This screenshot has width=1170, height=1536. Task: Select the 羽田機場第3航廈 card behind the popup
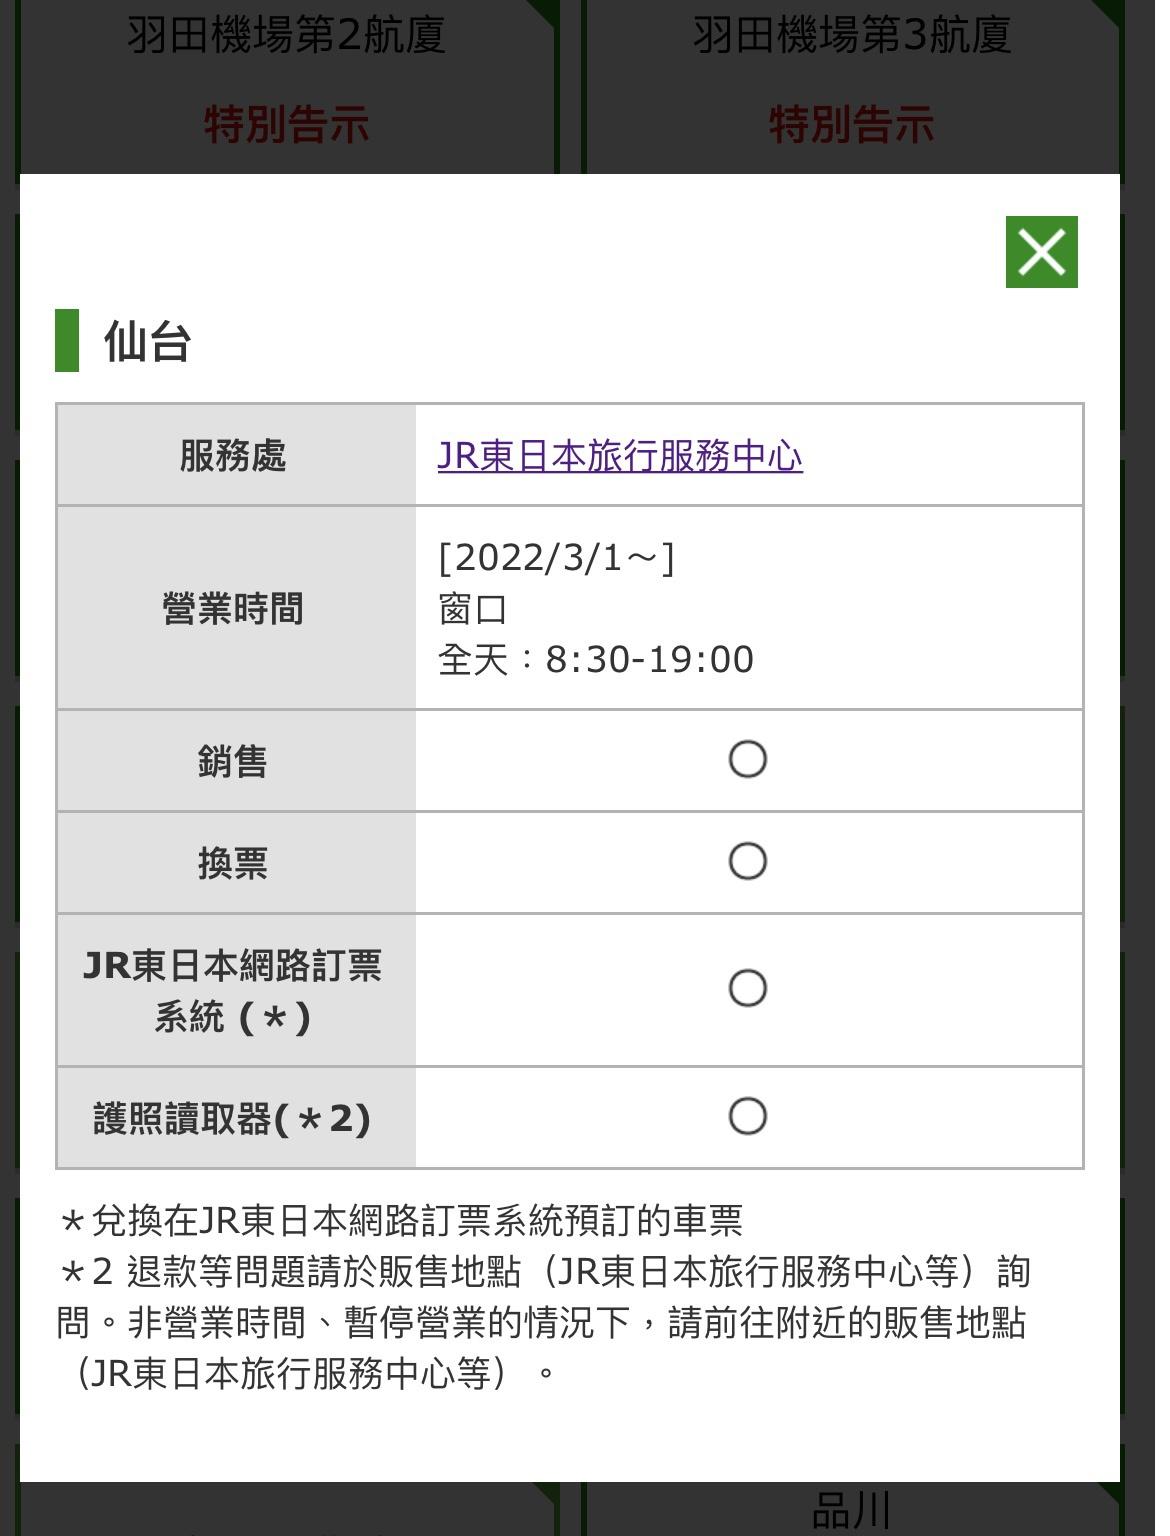pyautogui.click(x=851, y=36)
